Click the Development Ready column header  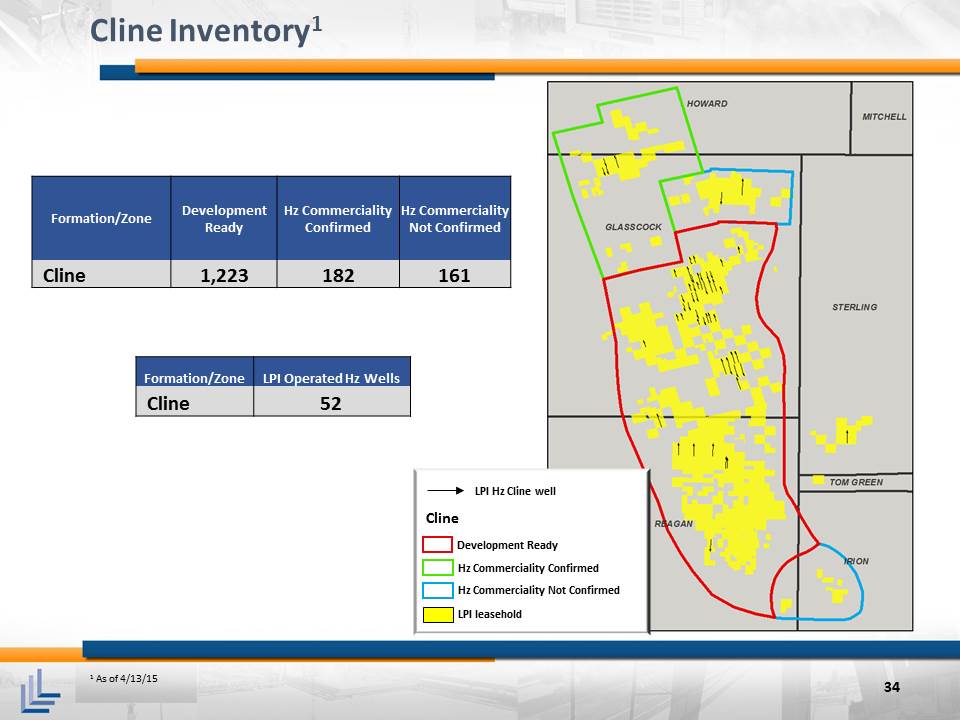point(224,219)
